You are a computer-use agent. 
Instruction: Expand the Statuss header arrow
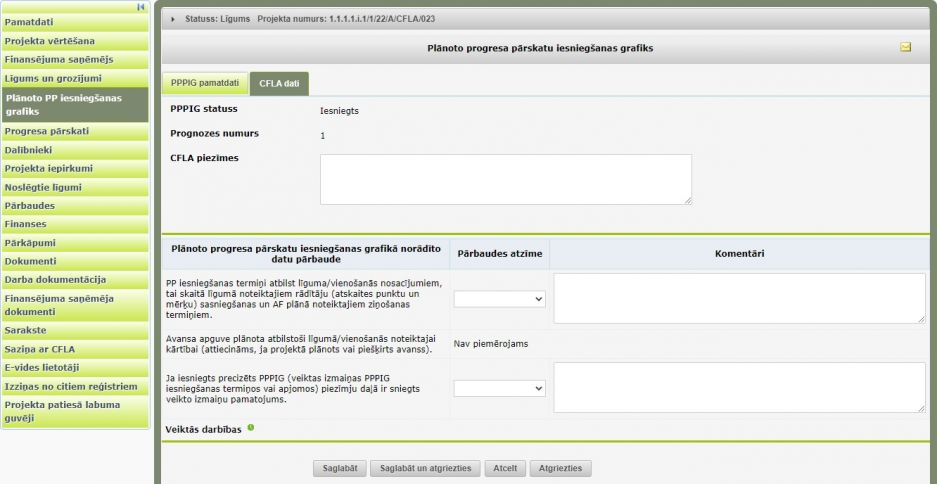[x=175, y=19]
